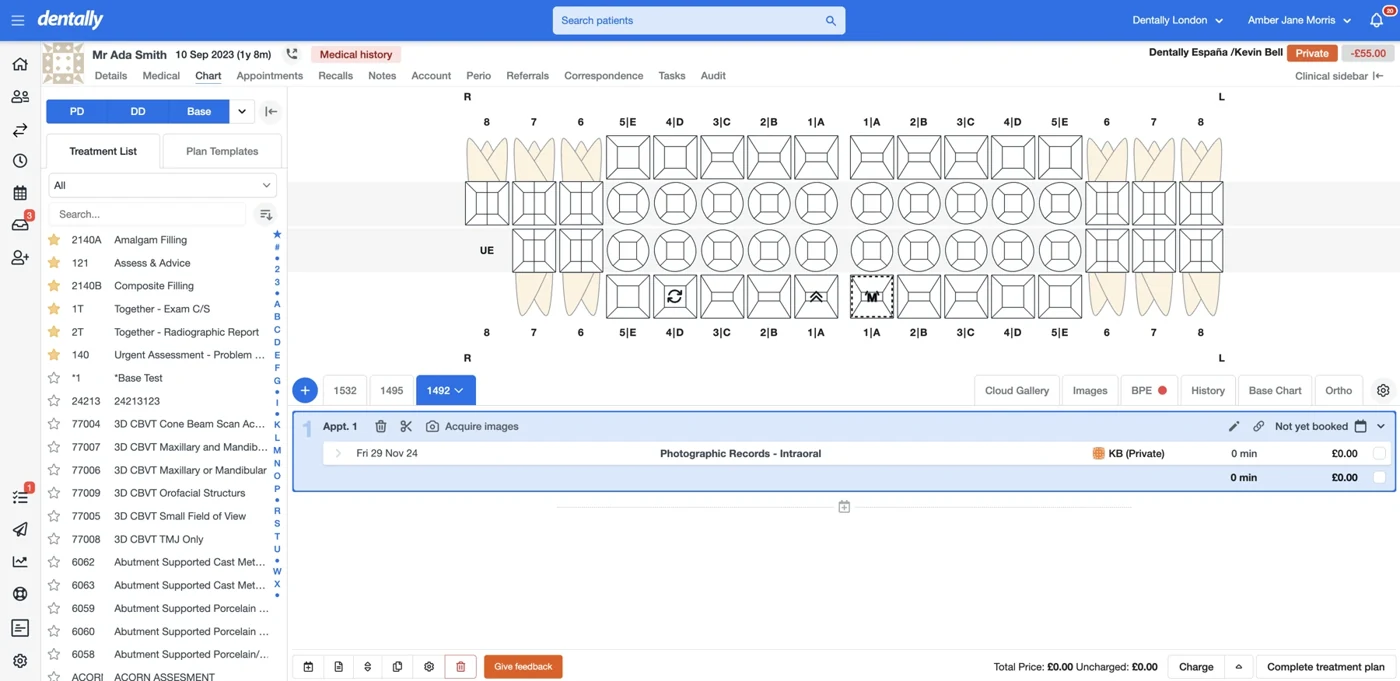Open the Amber Jane Morris user menu
The height and width of the screenshot is (681, 1400).
pyautogui.click(x=1299, y=20)
